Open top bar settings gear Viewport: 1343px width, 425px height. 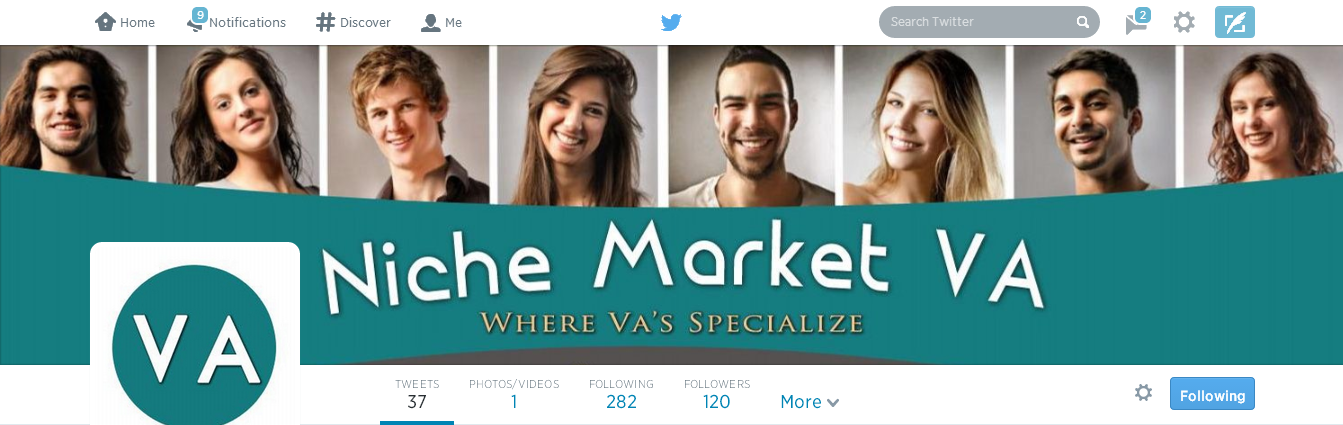1184,22
